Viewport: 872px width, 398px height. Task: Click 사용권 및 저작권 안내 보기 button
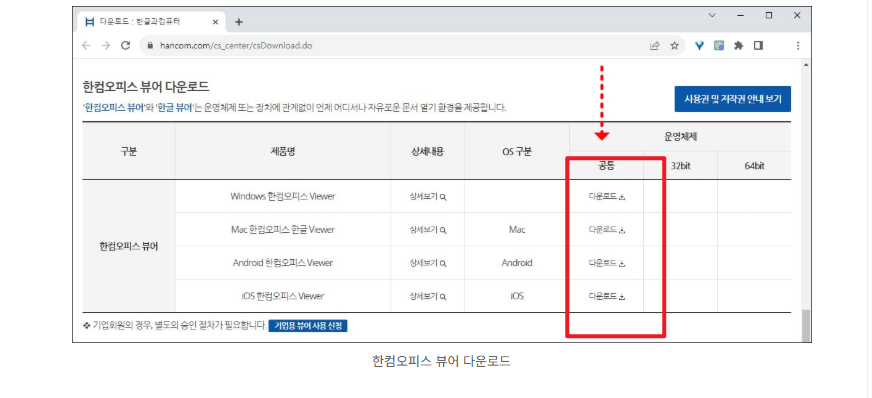pos(732,99)
